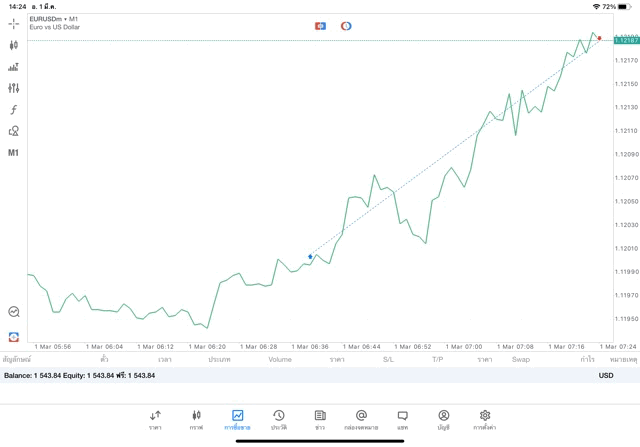Sort by the S/L column header

coord(388,360)
